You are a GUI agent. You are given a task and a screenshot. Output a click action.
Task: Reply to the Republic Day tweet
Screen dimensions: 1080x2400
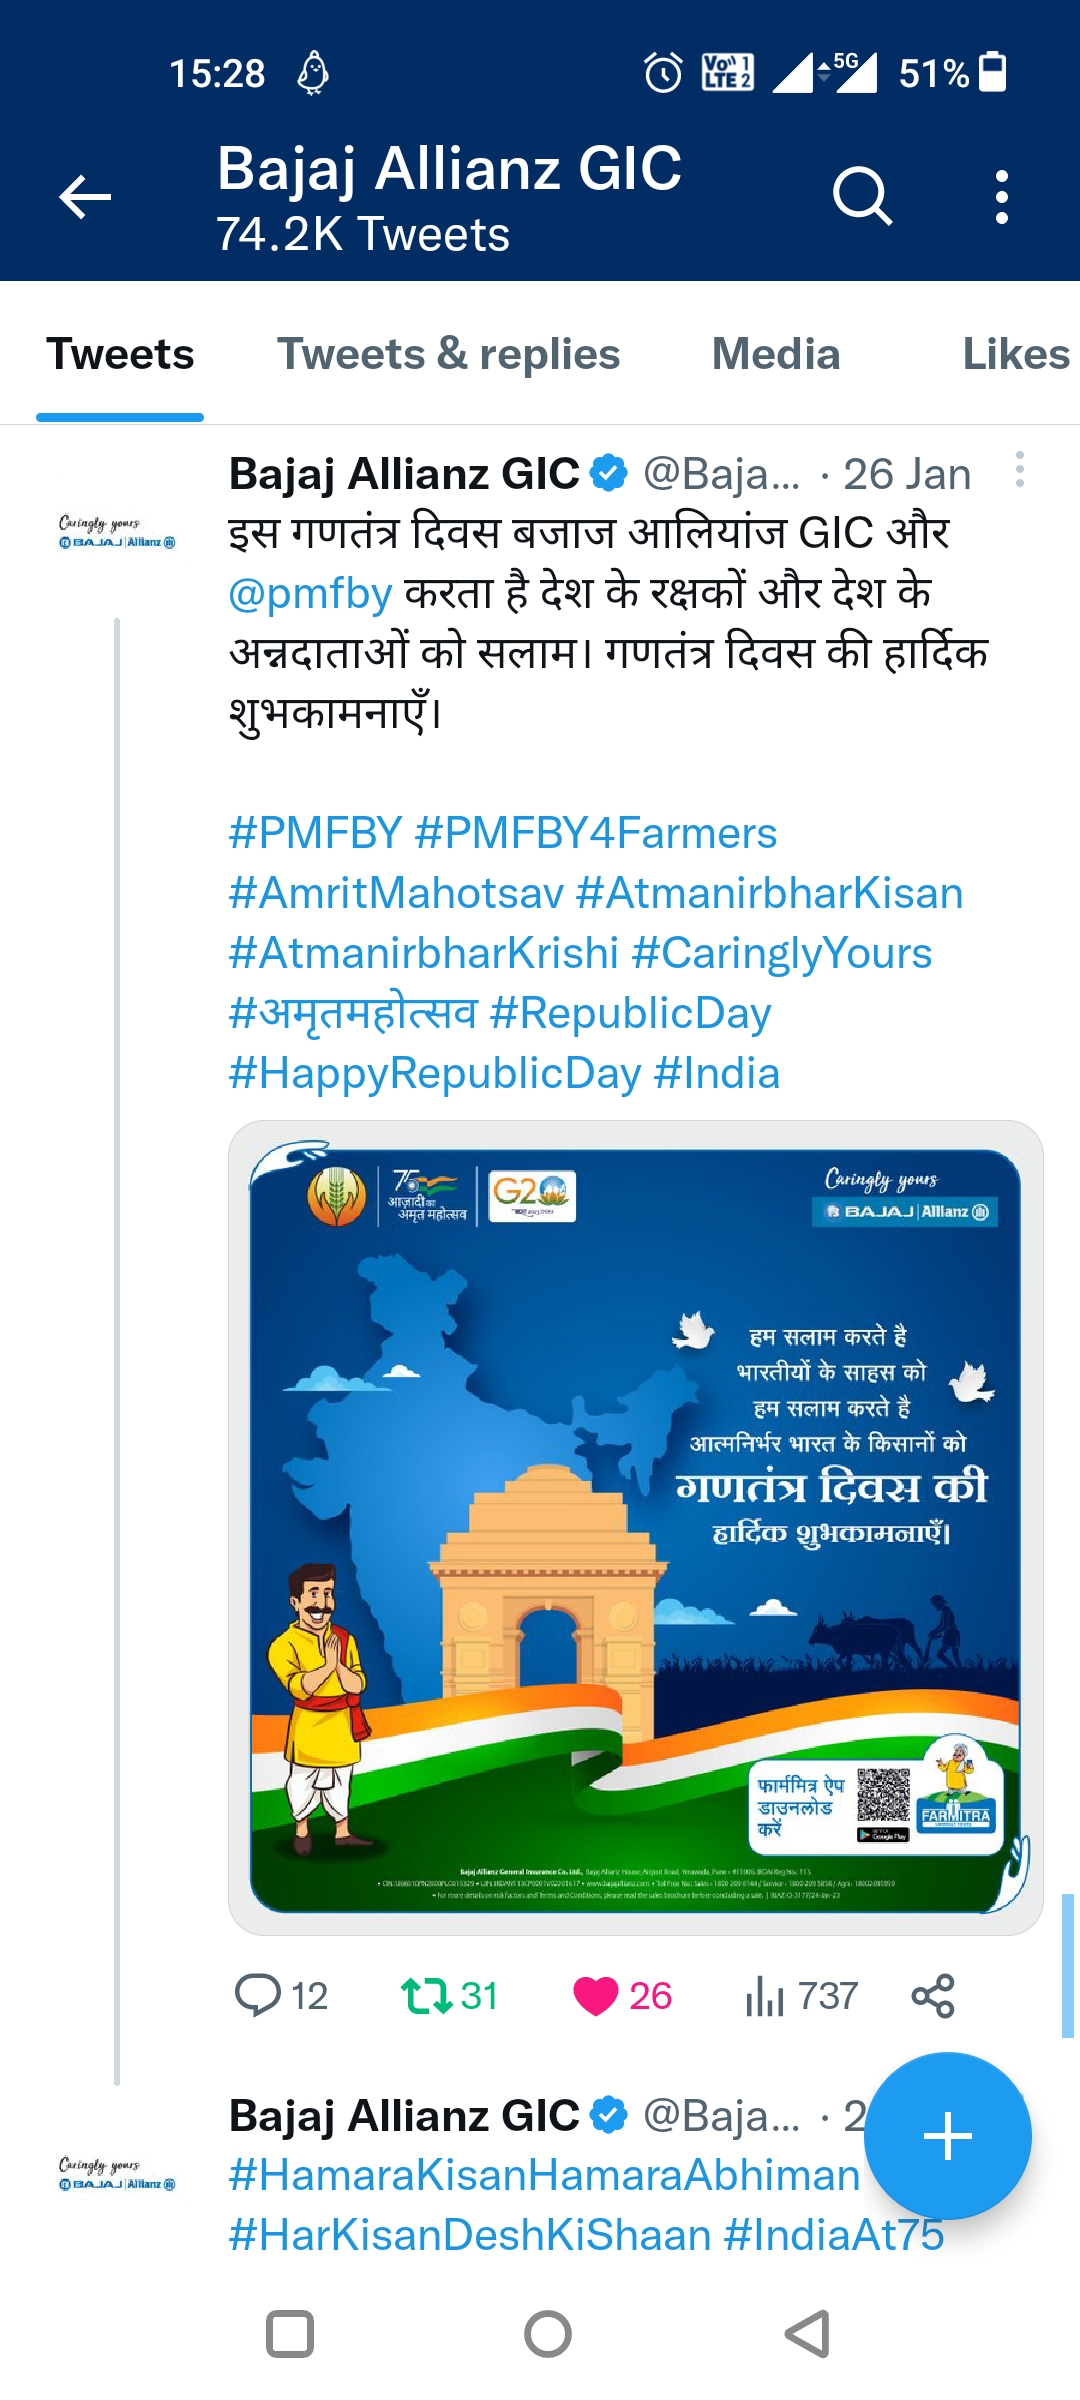(x=258, y=1995)
